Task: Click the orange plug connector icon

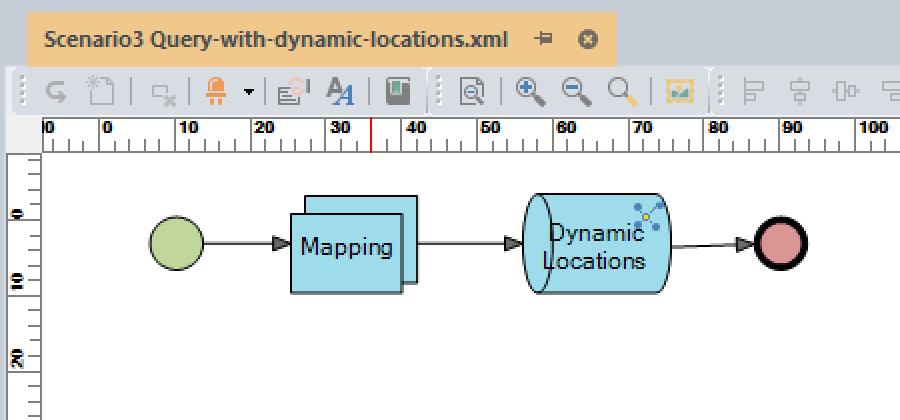Action: [216, 92]
